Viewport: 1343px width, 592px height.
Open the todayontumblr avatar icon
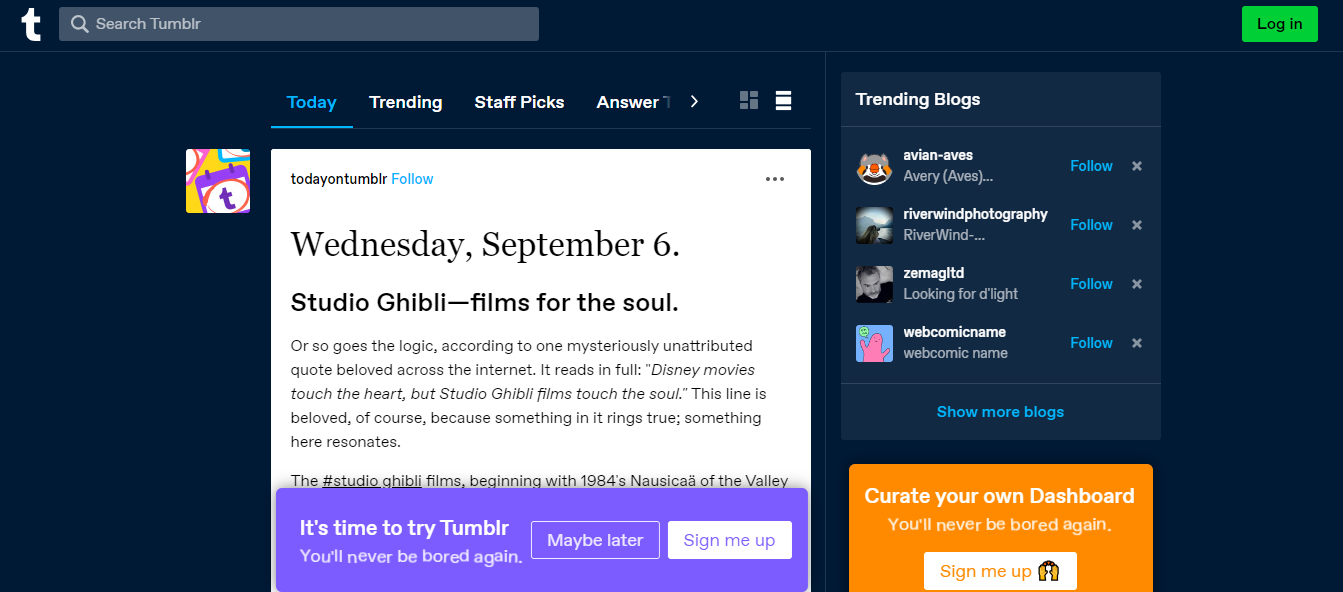point(218,181)
